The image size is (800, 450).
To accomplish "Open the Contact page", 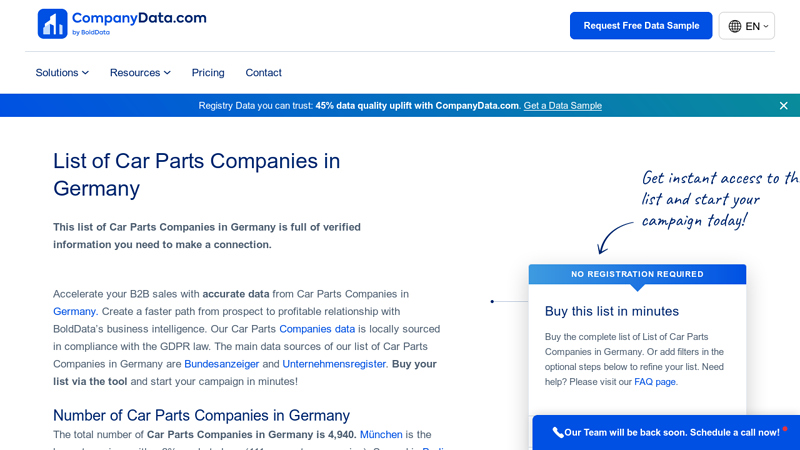I will (263, 72).
